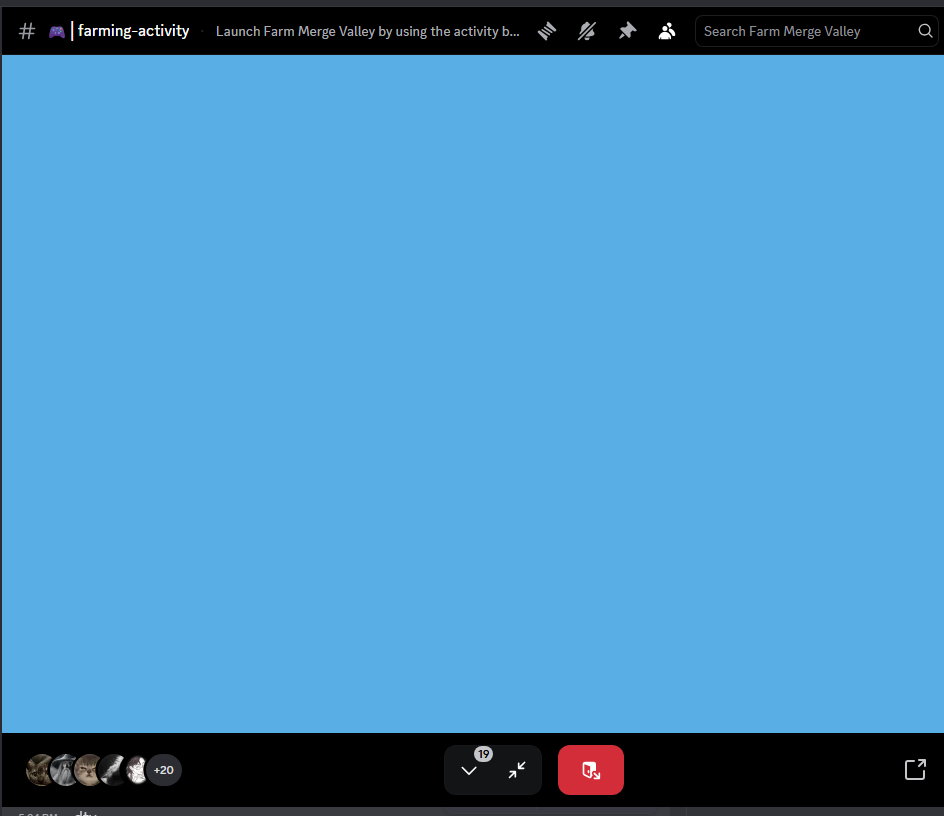Click the fourth participant avatar
Viewport: 944px width, 816px height.
[x=113, y=770]
